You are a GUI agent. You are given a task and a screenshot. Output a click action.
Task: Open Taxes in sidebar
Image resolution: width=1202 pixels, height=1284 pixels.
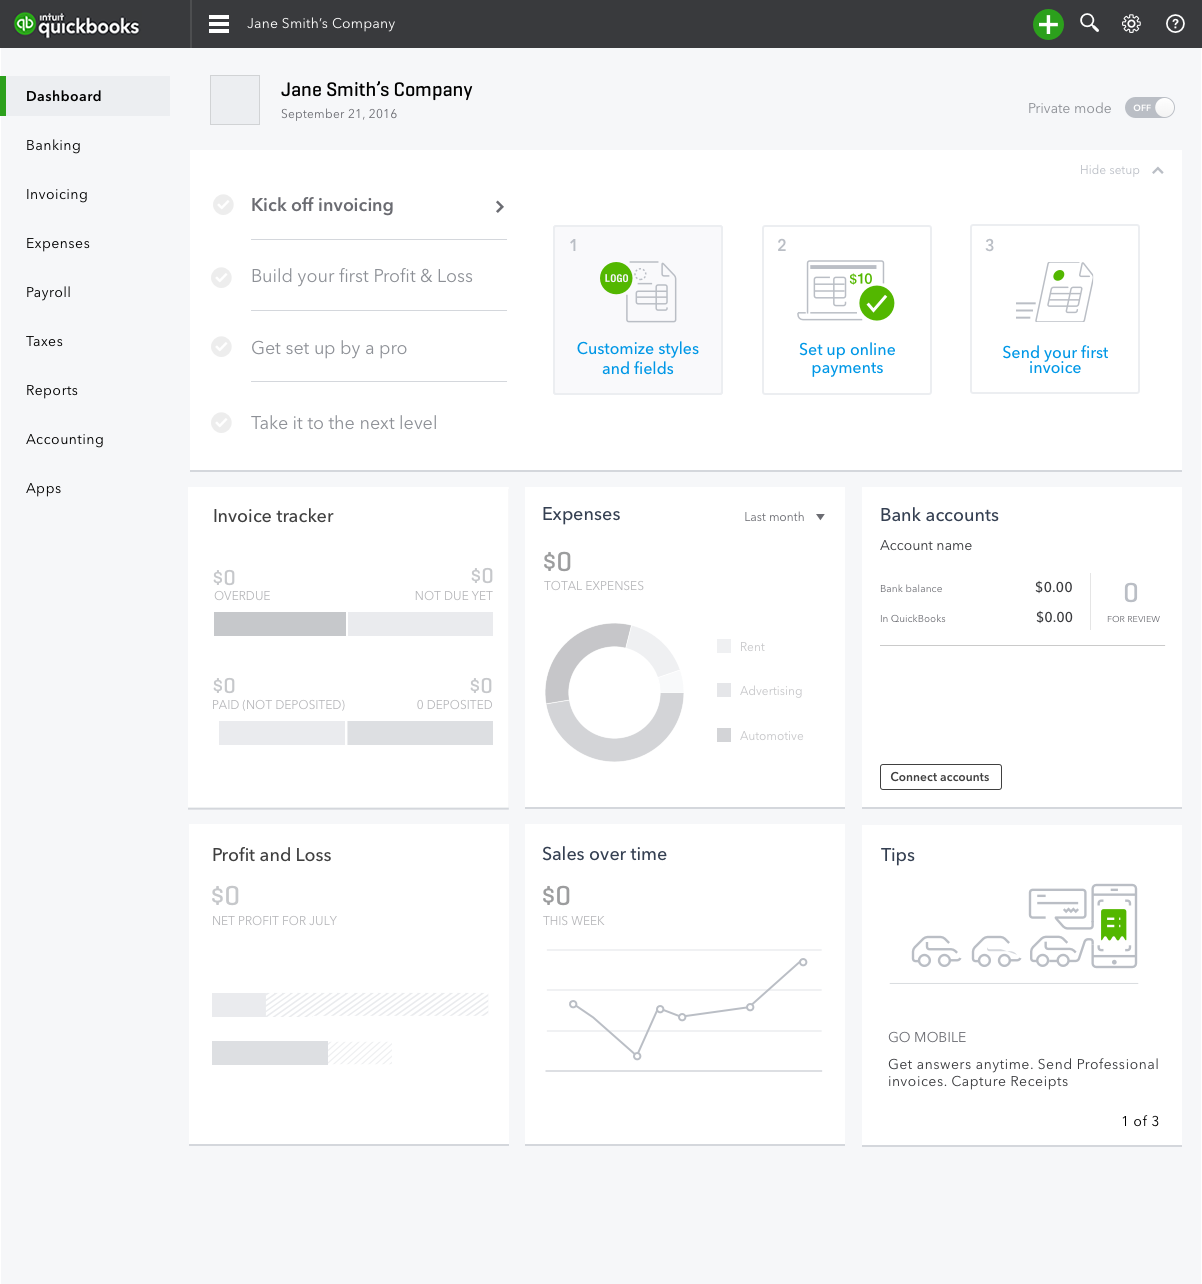tap(44, 341)
